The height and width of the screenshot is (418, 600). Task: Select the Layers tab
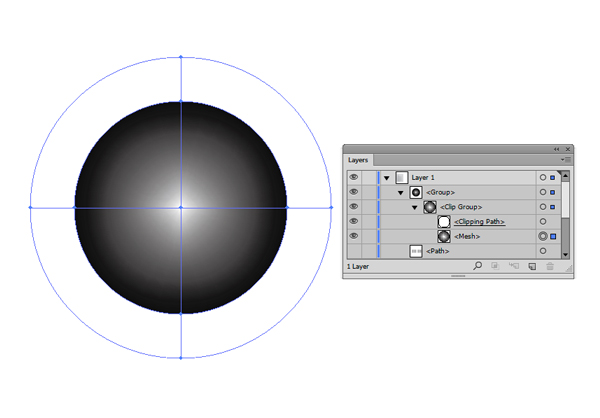(358, 160)
